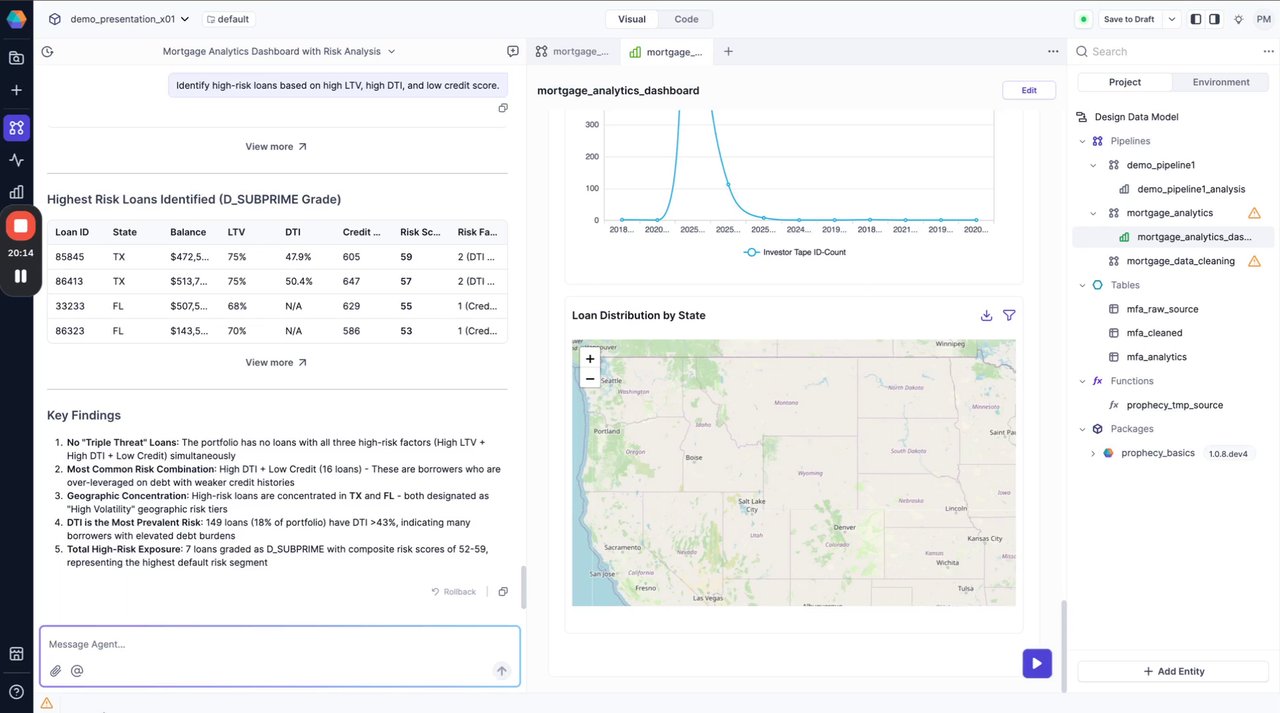Click the @ mention icon in the message box

[x=77, y=671]
